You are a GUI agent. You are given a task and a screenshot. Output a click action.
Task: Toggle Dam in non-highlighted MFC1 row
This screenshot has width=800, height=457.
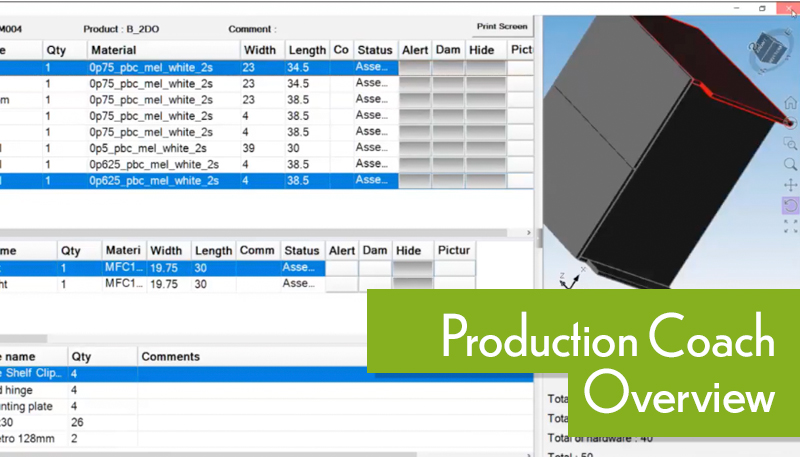click(x=375, y=284)
